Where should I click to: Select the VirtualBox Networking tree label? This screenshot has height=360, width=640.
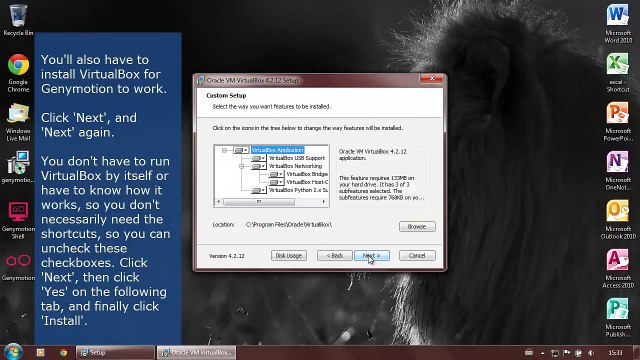(295, 166)
